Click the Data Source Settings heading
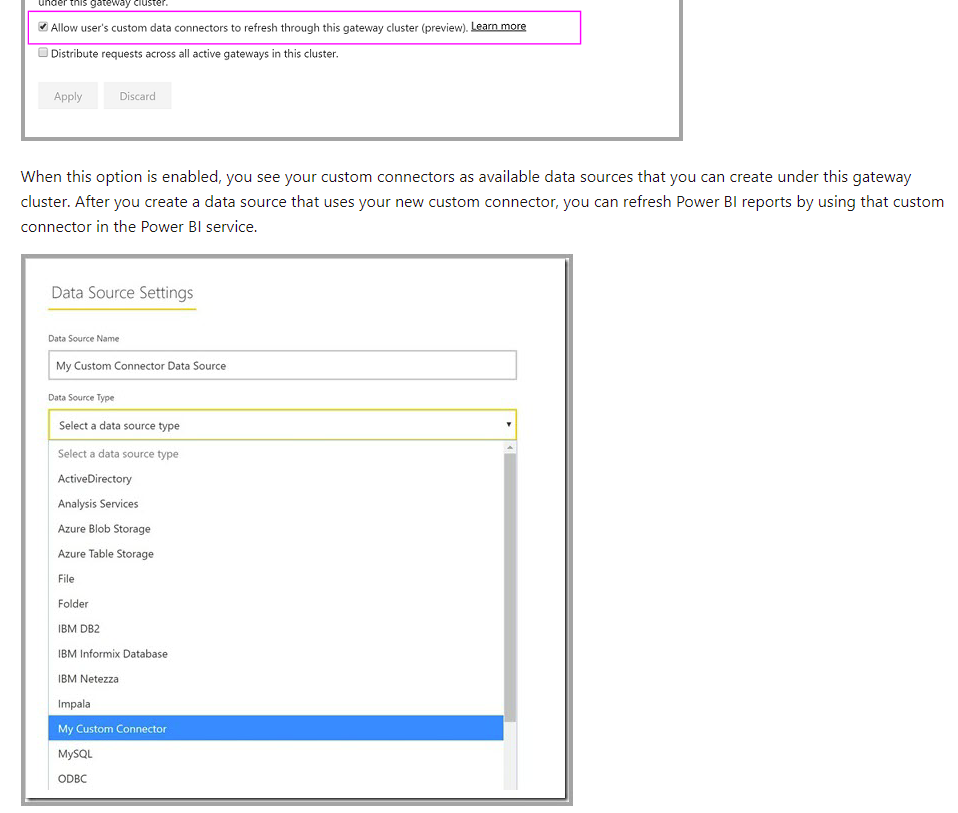958x813 pixels. 122,293
